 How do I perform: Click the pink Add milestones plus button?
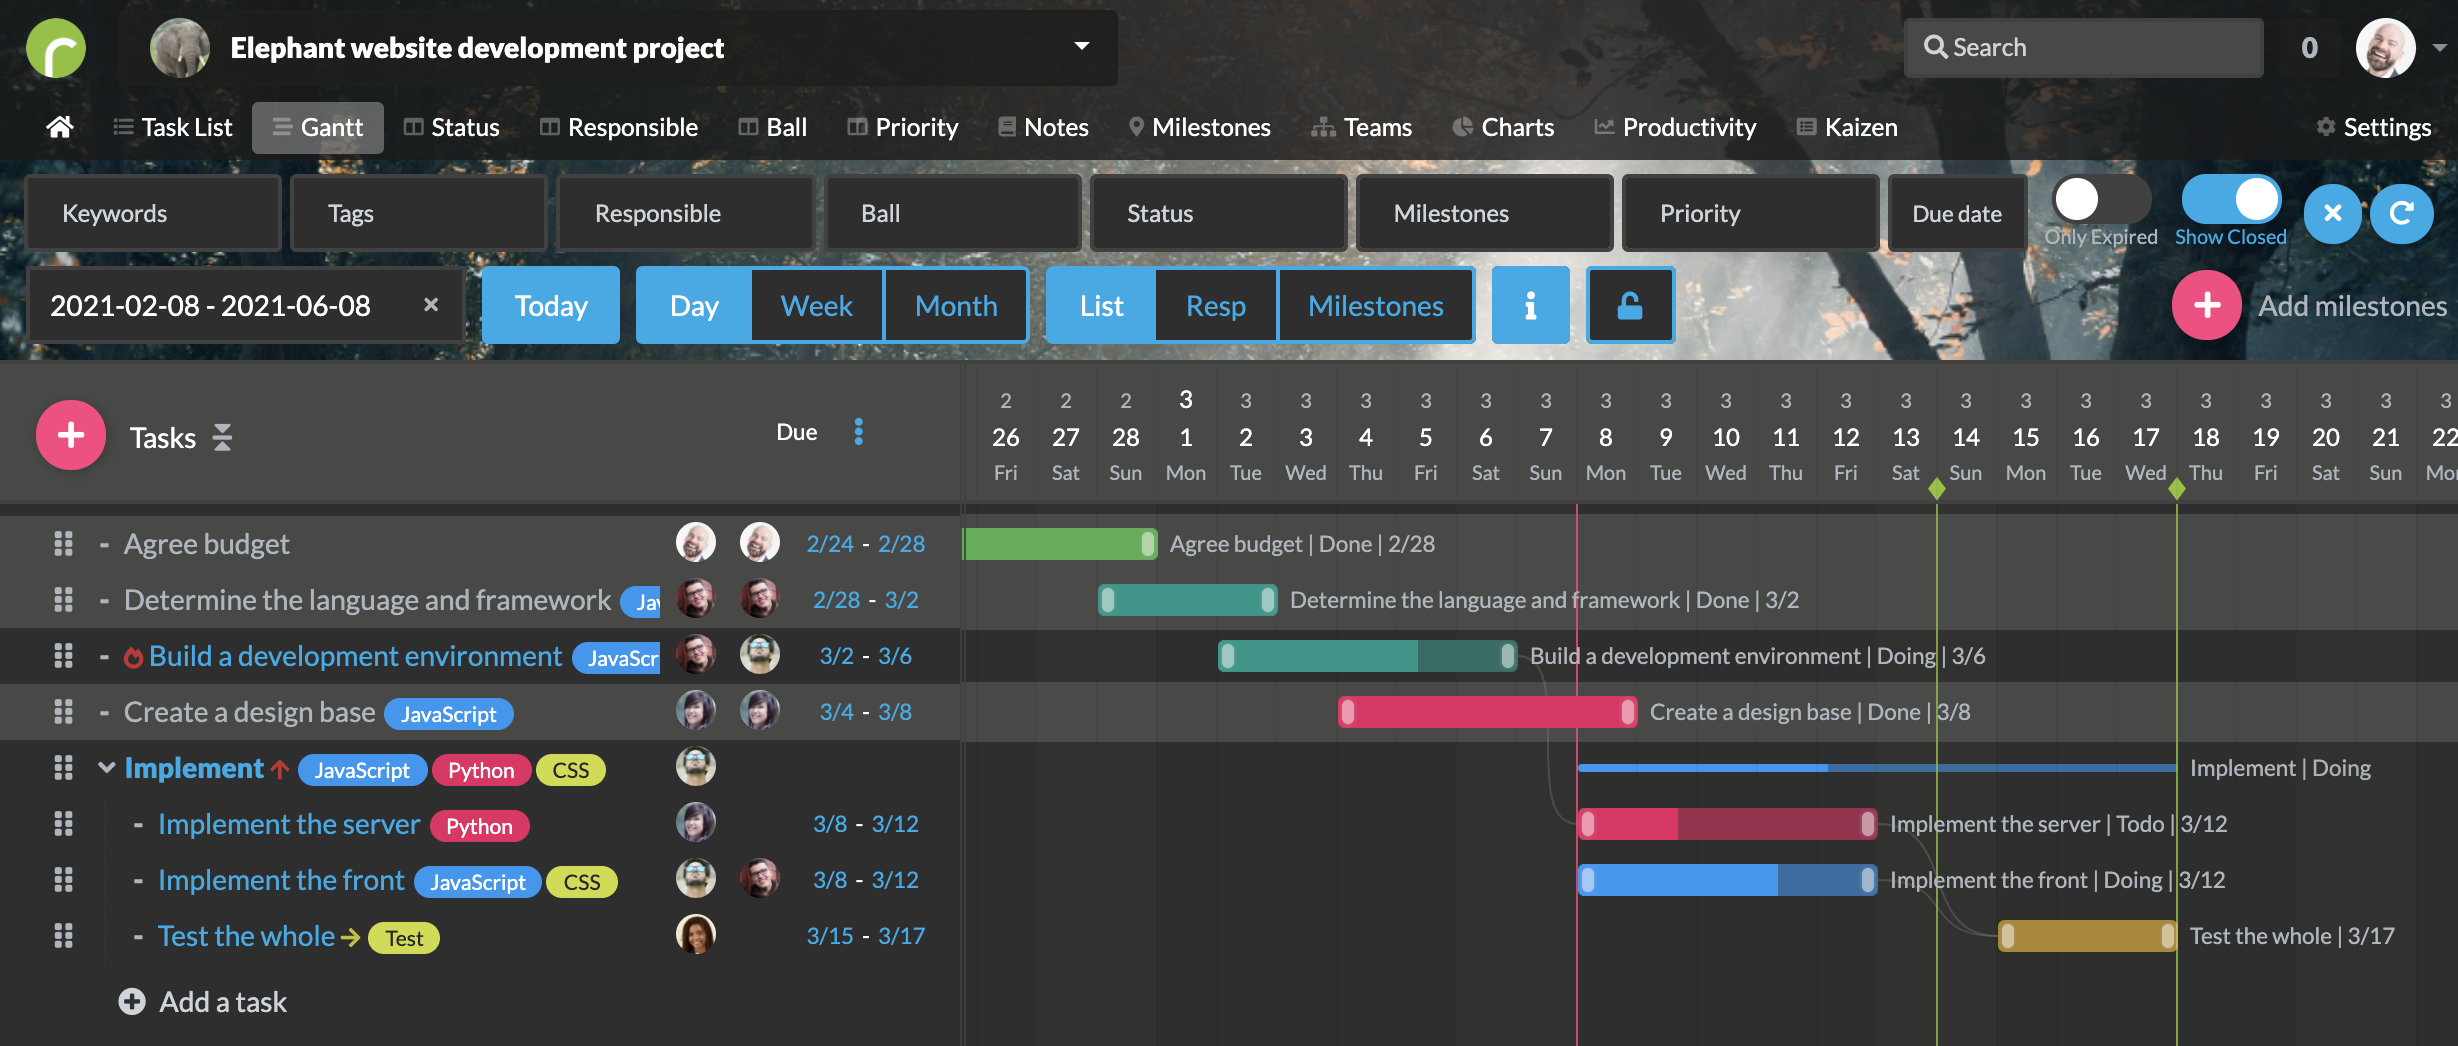2207,305
